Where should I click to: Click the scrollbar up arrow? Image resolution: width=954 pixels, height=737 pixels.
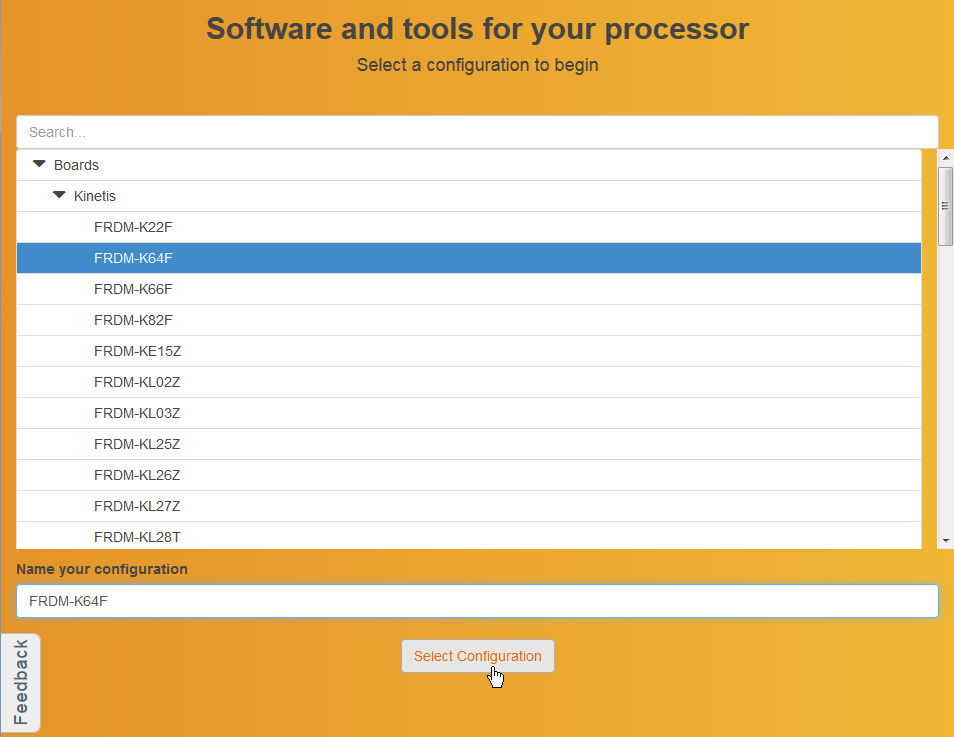pyautogui.click(x=945, y=158)
